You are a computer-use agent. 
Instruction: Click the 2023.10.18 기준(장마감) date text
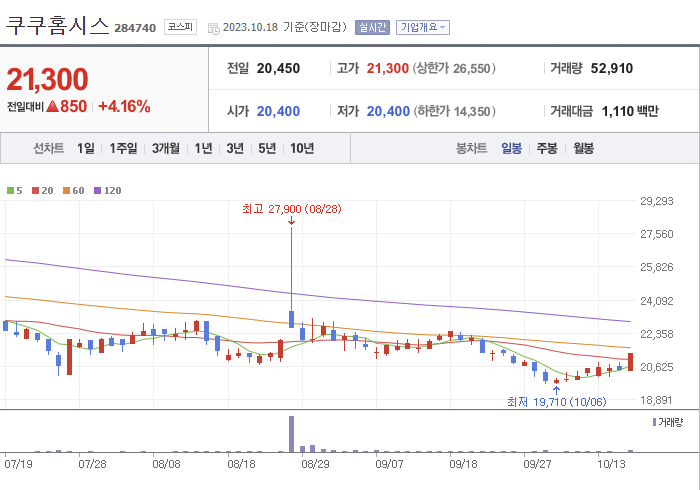click(x=285, y=27)
